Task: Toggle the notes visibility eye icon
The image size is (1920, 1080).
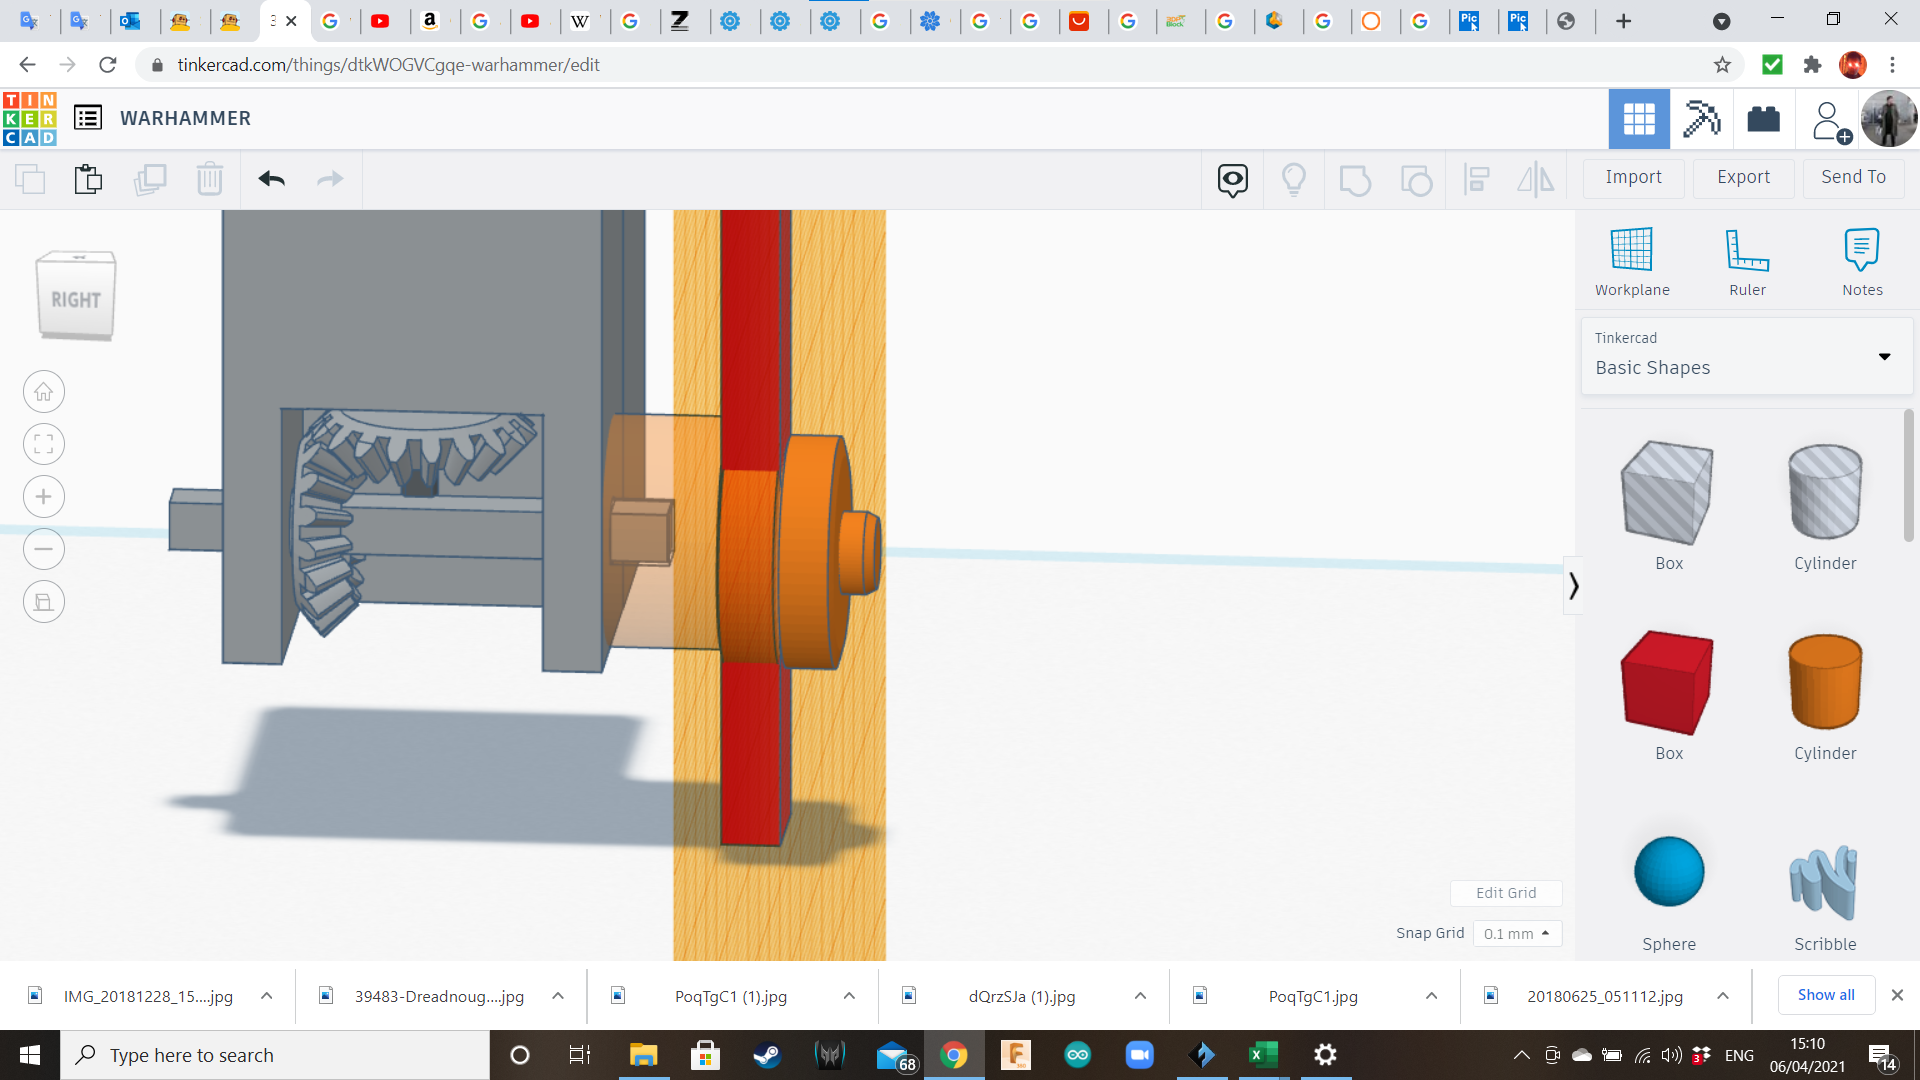Action: tap(1232, 179)
